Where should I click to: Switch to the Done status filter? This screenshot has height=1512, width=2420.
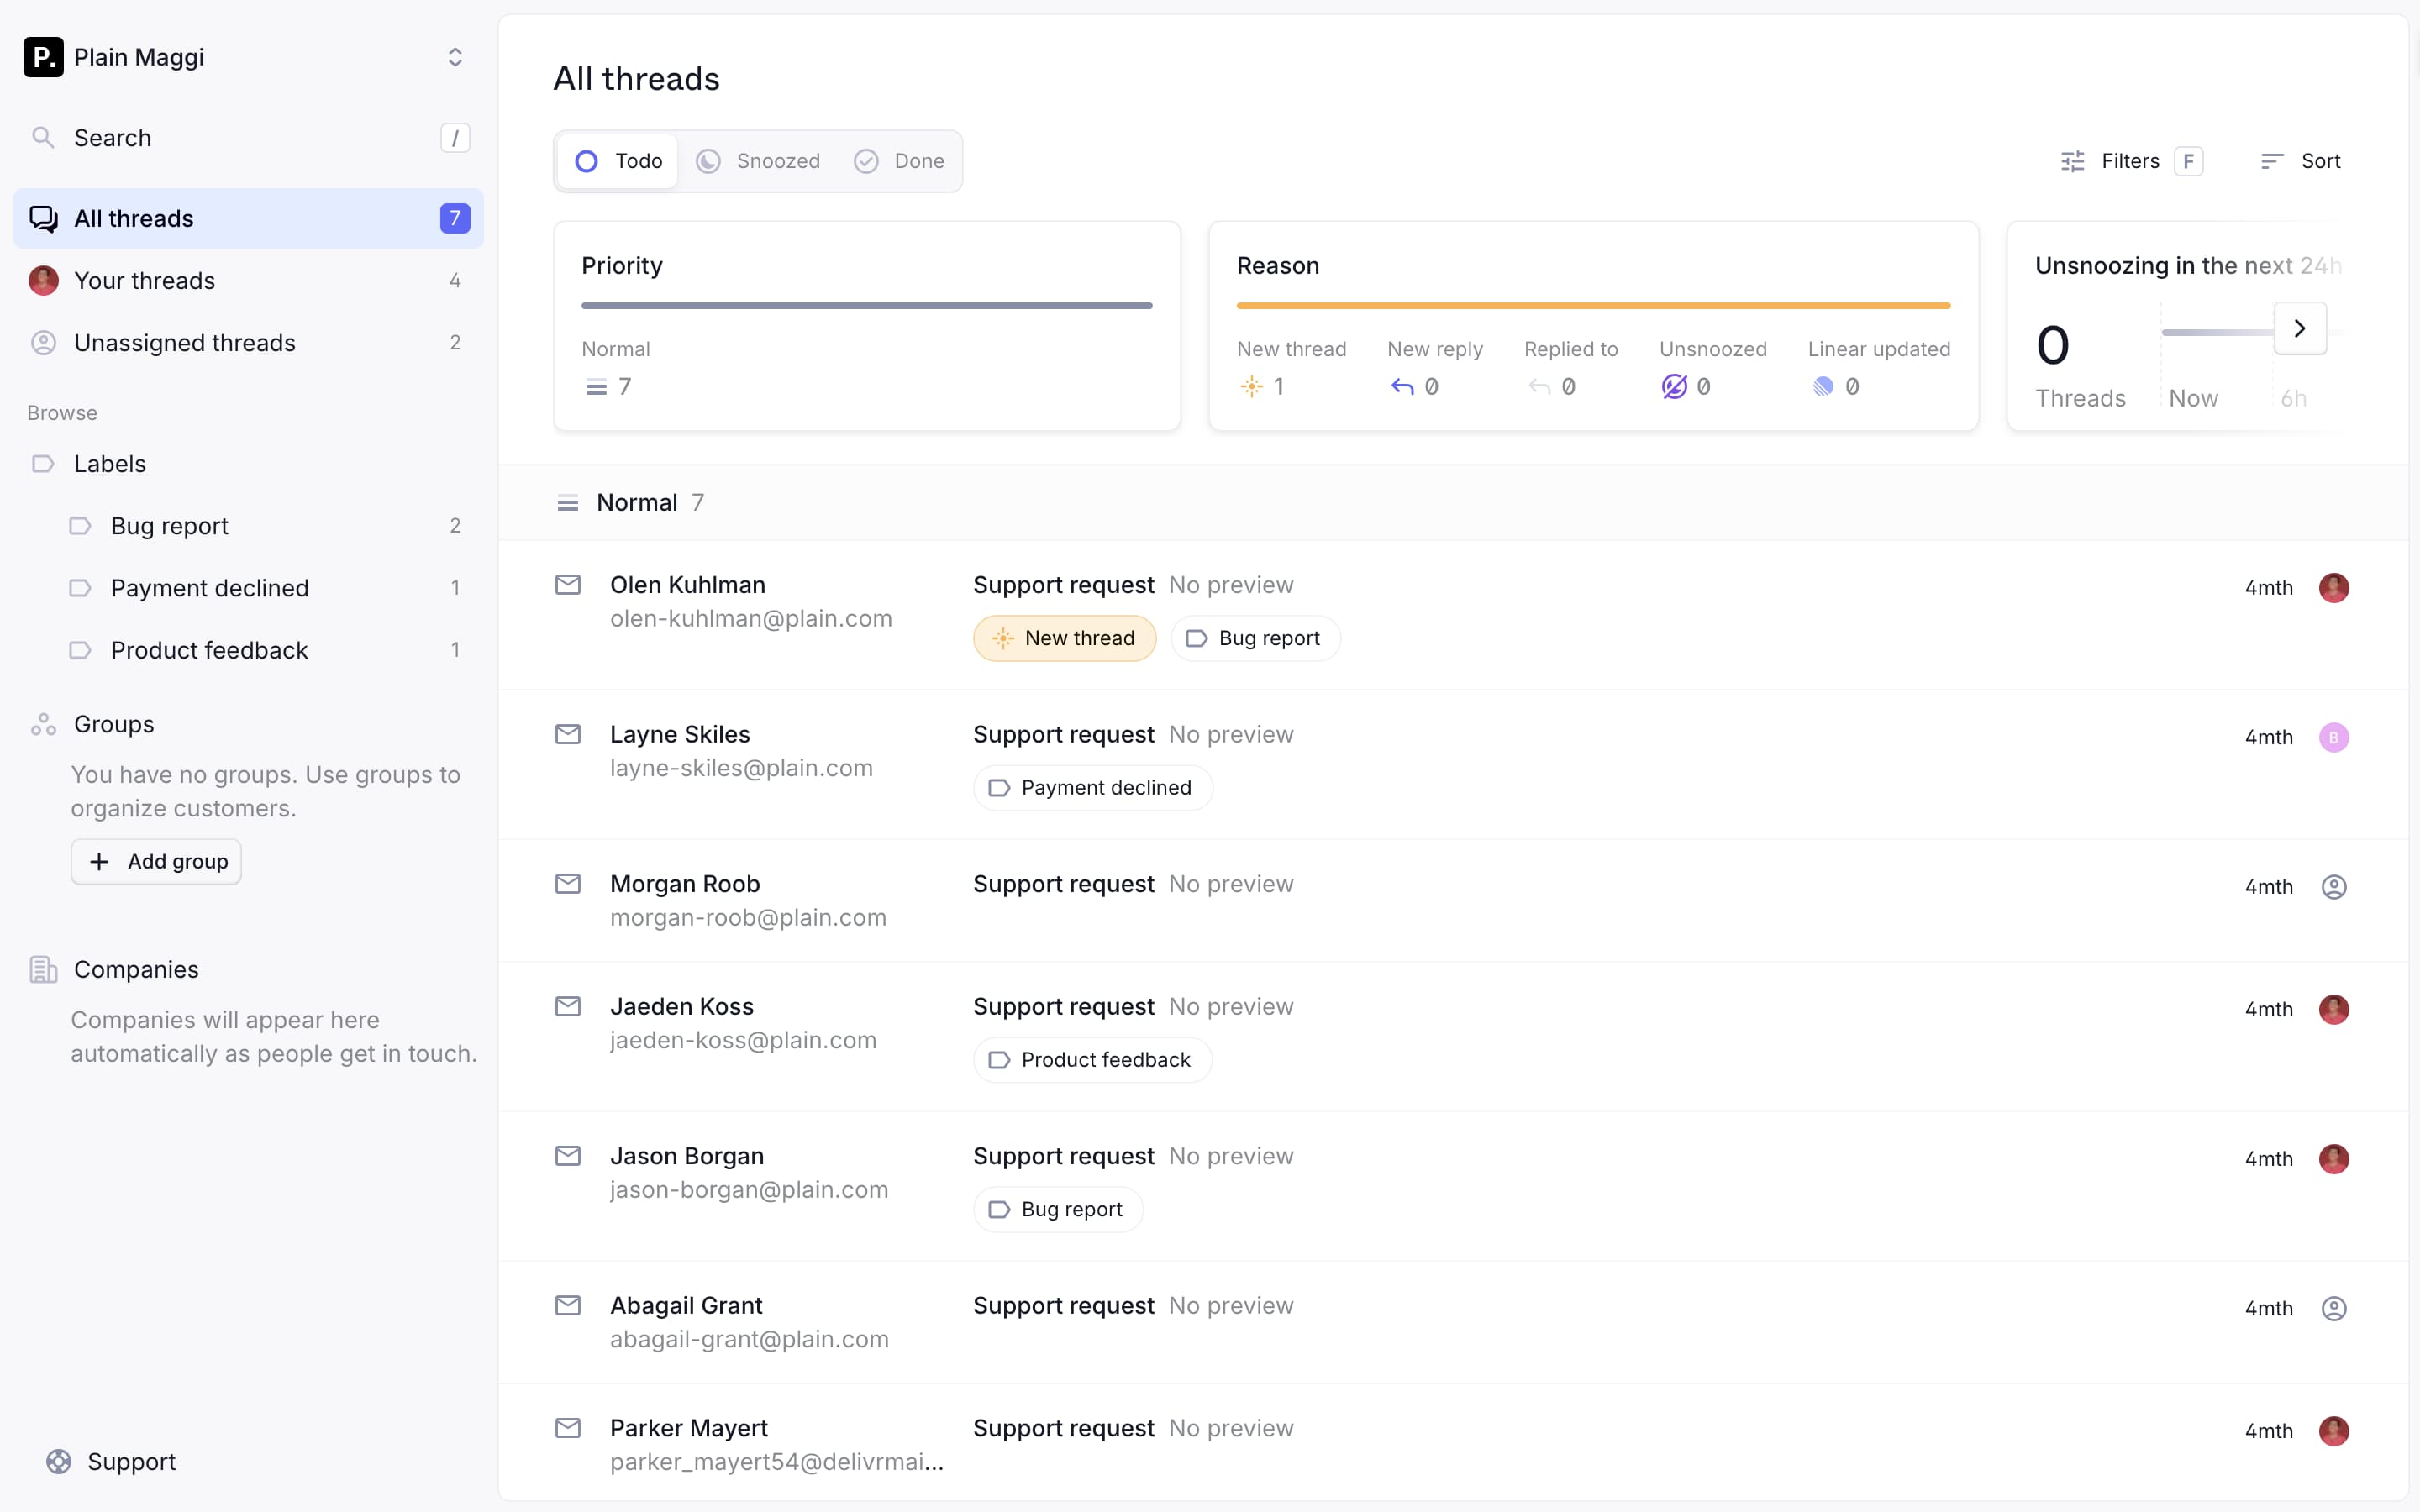899,161
